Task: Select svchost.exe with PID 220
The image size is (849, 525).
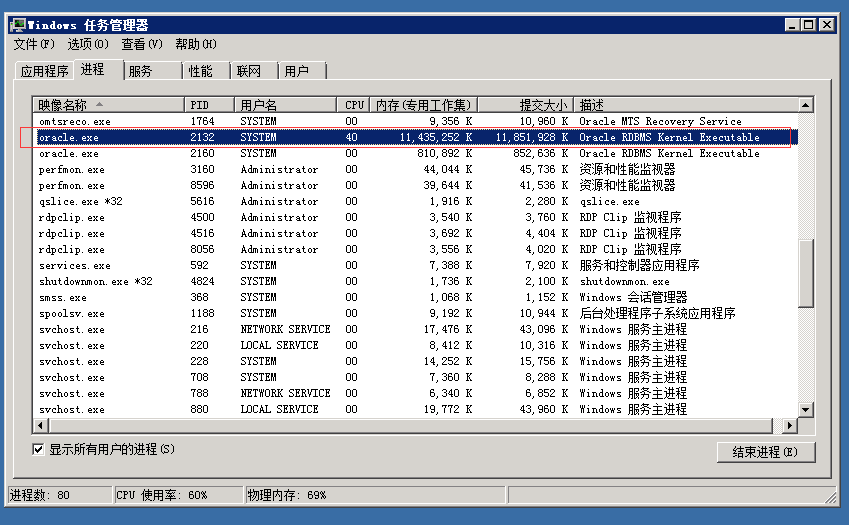Action: point(415,345)
